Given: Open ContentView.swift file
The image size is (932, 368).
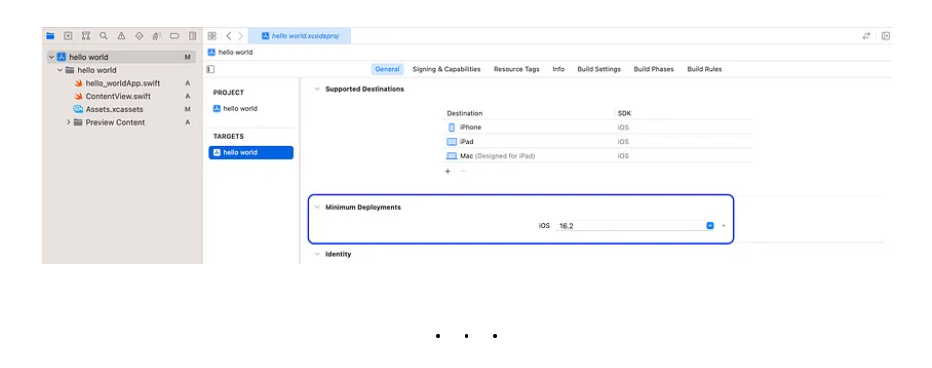Looking at the screenshot, I should click(x=118, y=96).
